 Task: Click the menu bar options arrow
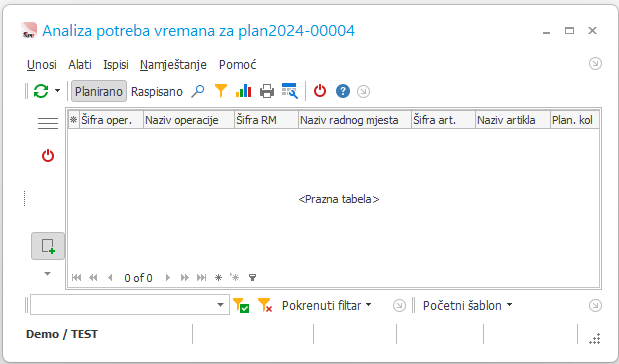coord(595,64)
